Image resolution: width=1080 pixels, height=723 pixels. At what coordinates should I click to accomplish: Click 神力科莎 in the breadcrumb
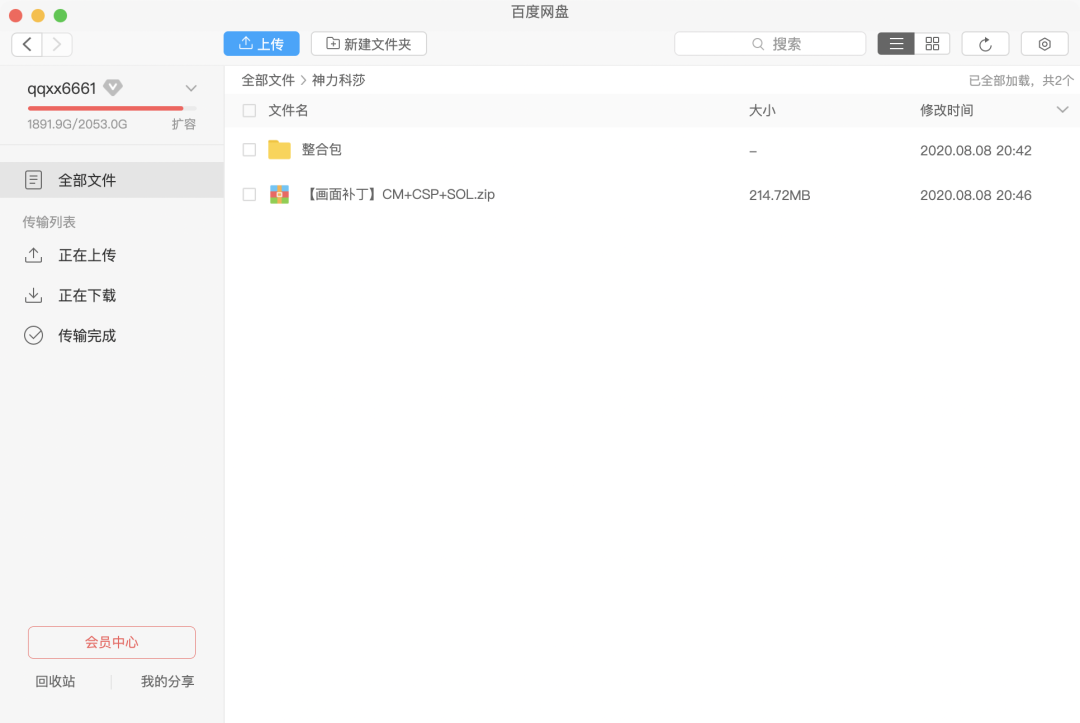(338, 81)
